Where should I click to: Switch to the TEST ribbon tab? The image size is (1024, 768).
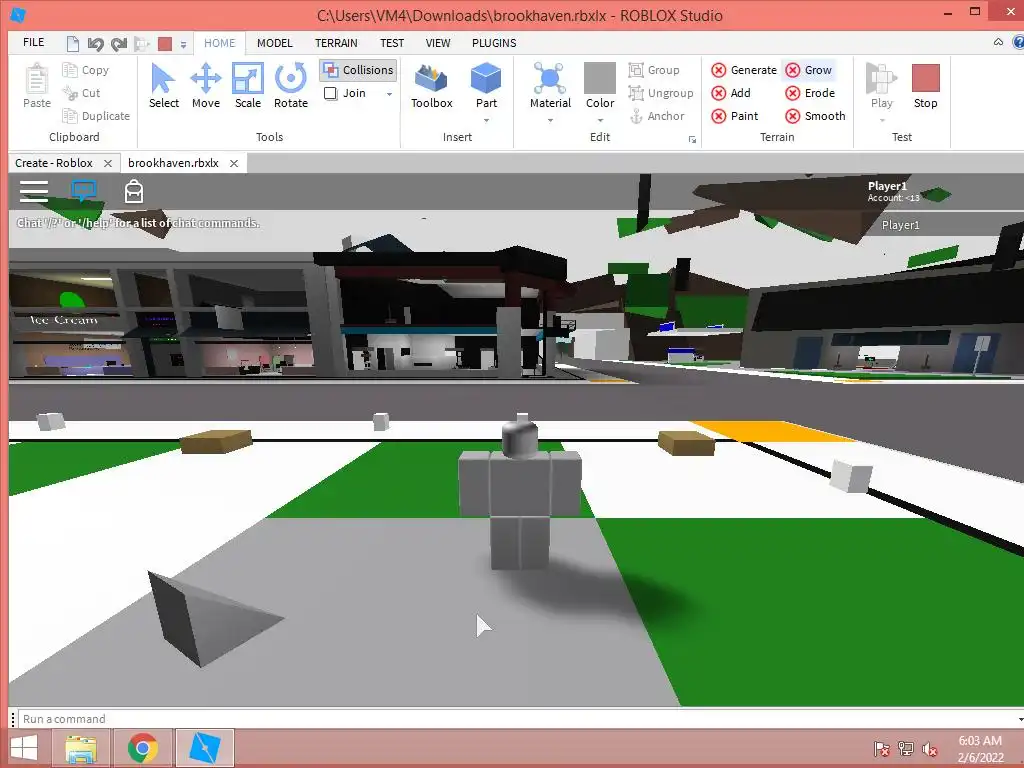point(392,42)
